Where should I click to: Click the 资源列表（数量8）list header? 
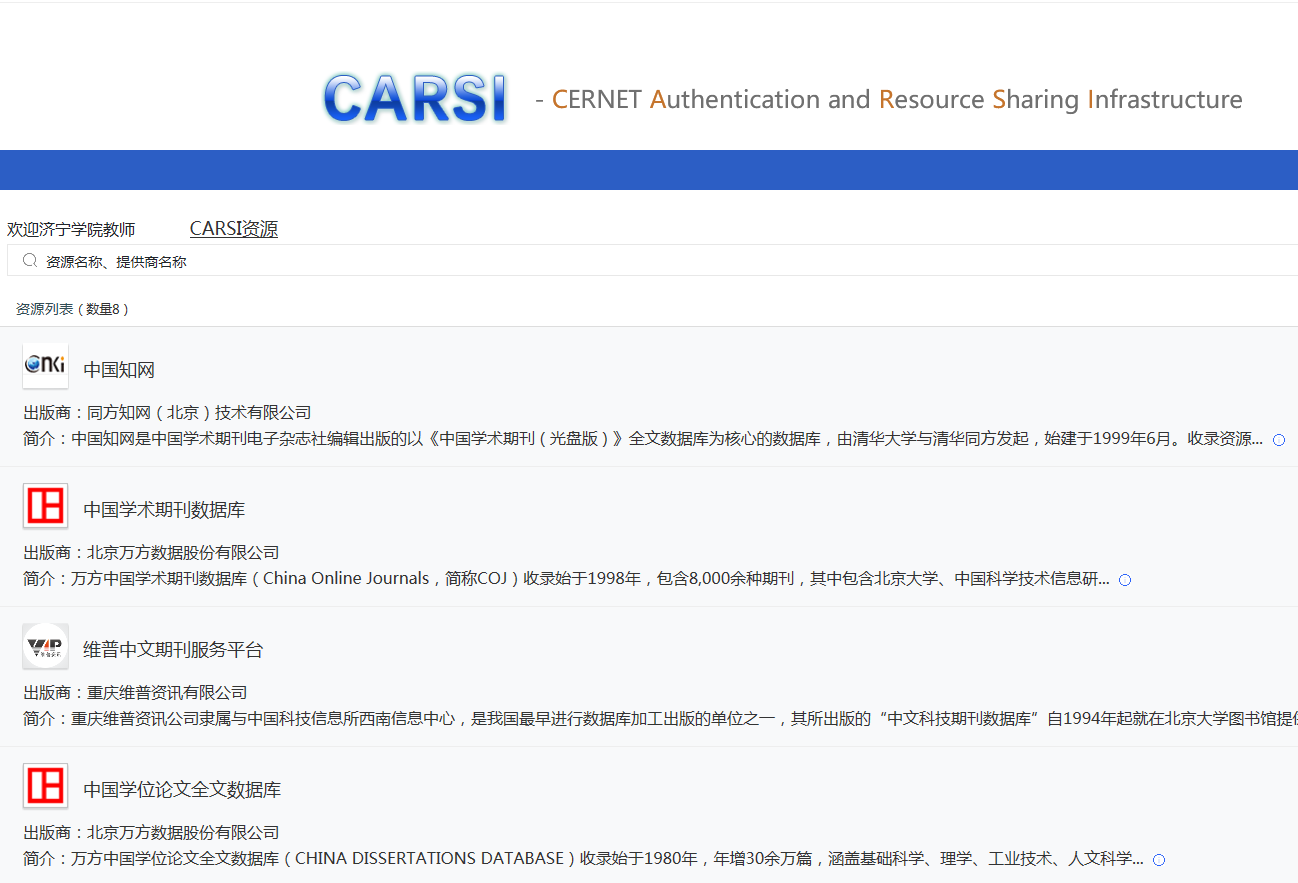(72, 309)
